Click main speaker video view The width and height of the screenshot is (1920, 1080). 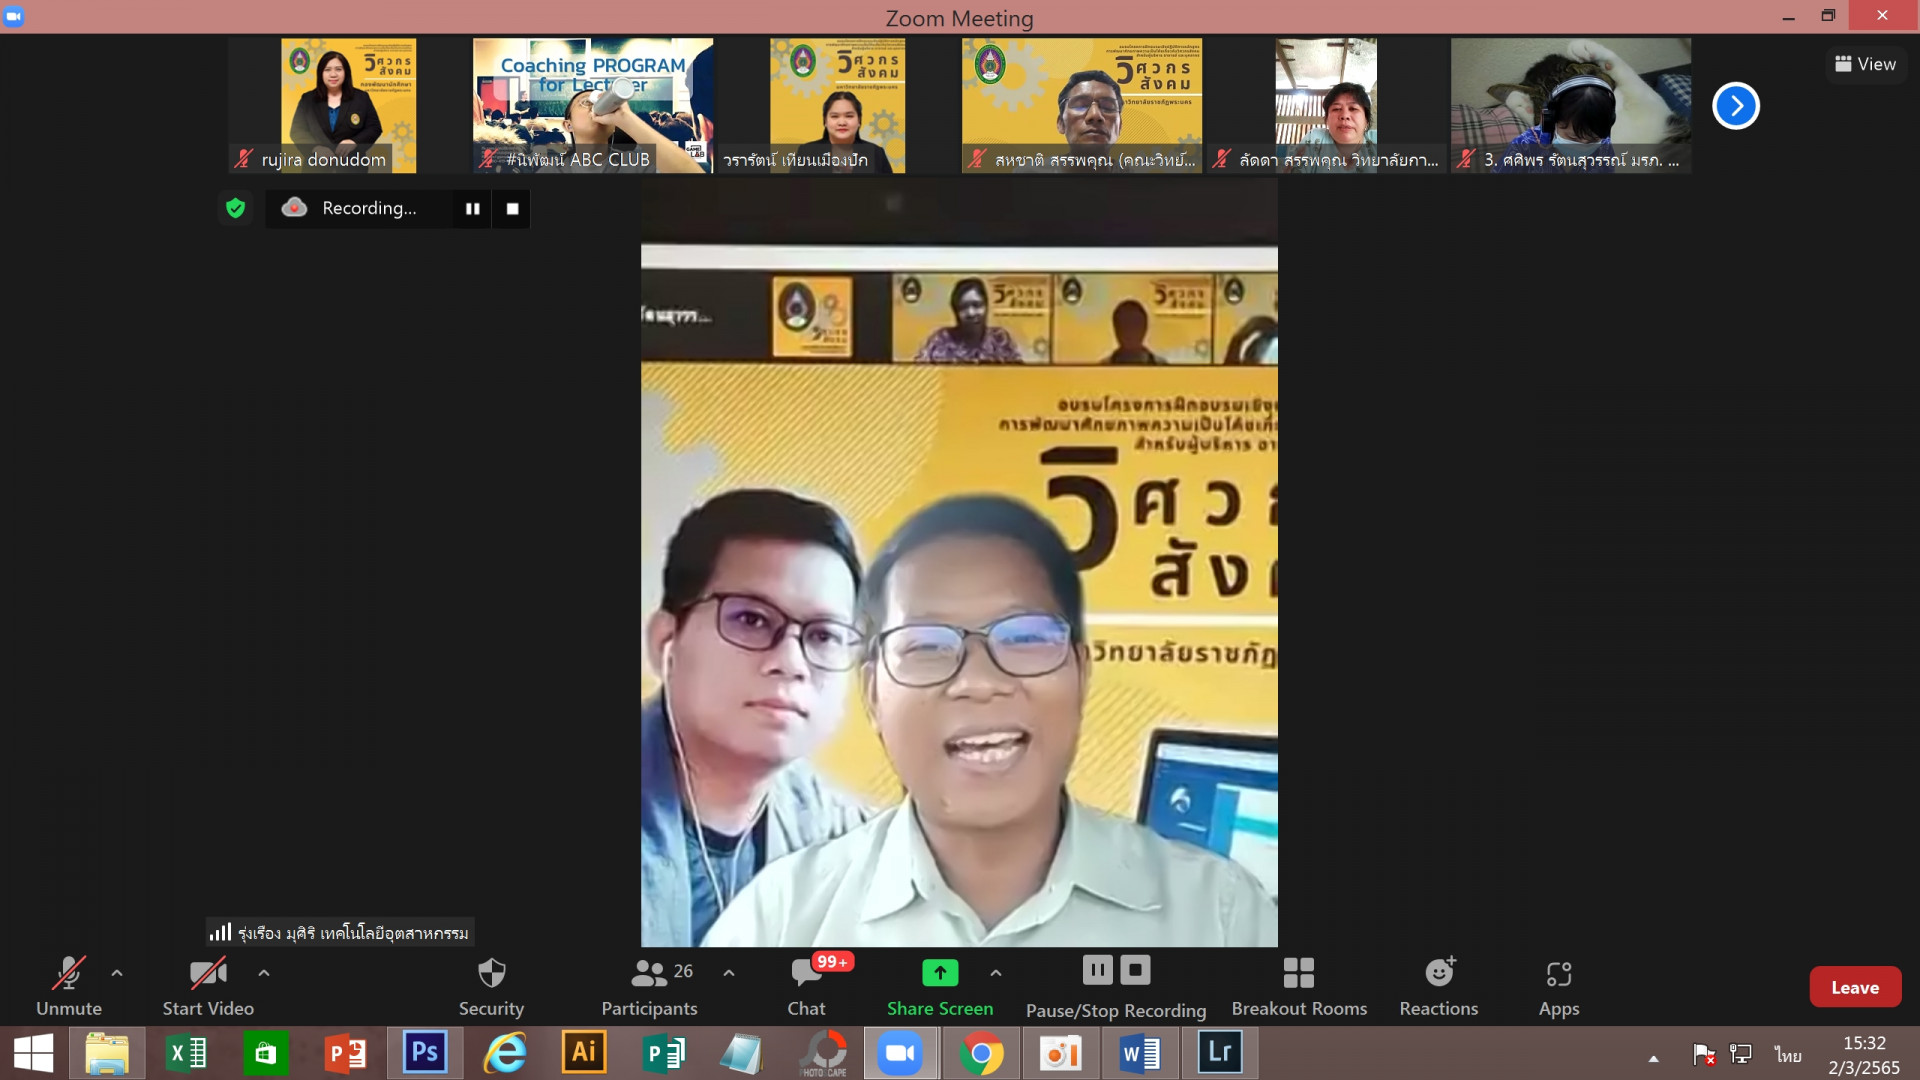[959, 563]
